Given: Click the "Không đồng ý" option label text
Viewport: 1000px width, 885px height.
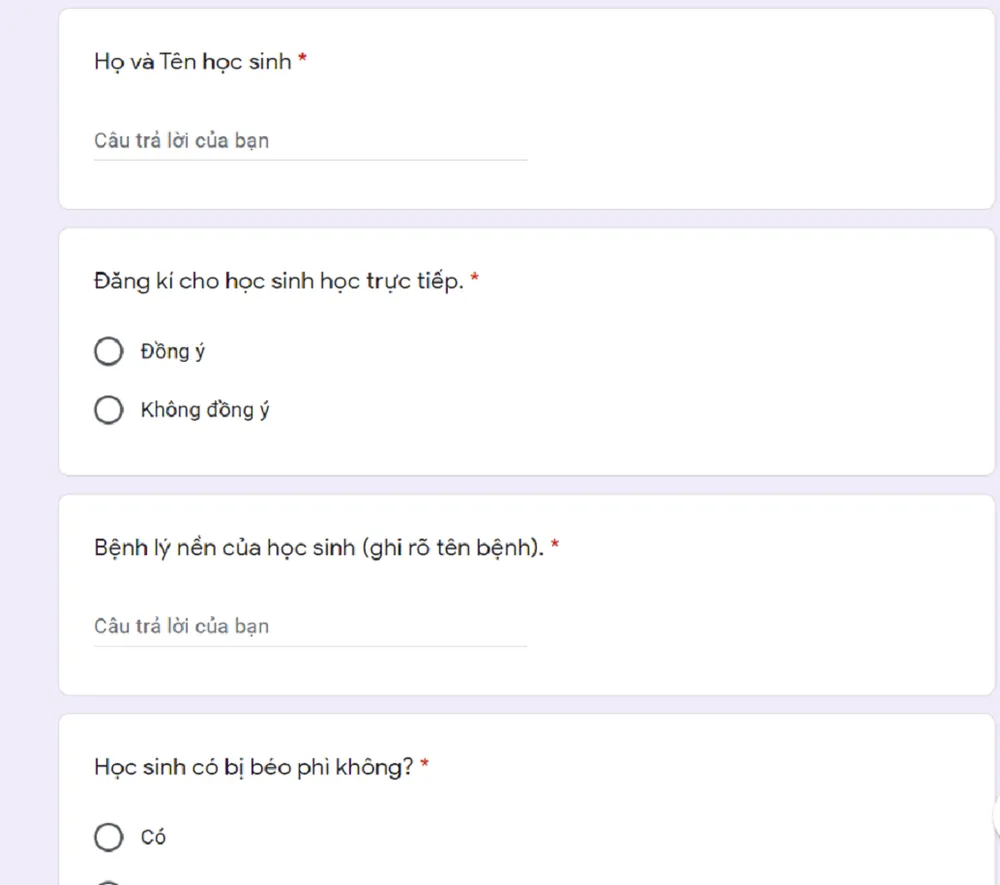Looking at the screenshot, I should (x=204, y=410).
